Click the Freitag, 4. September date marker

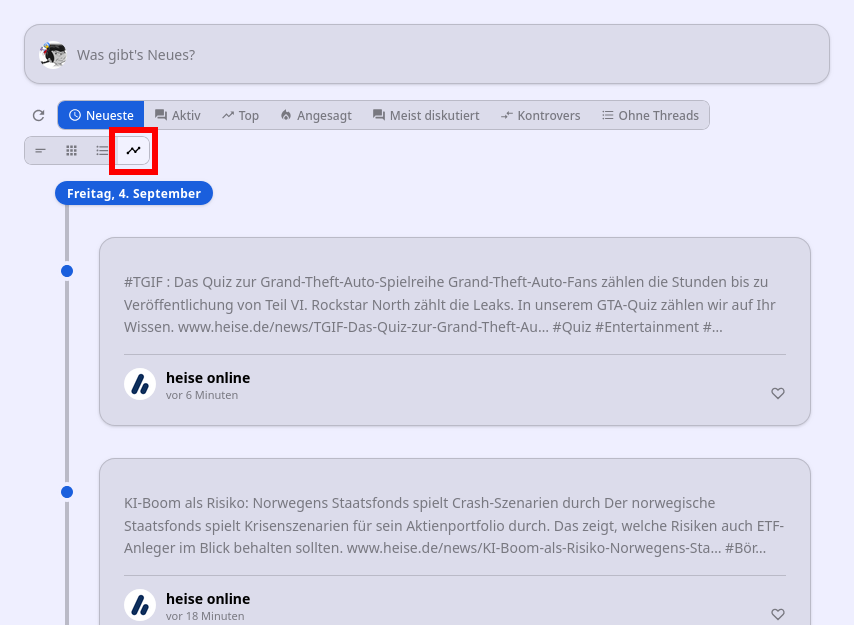(134, 193)
